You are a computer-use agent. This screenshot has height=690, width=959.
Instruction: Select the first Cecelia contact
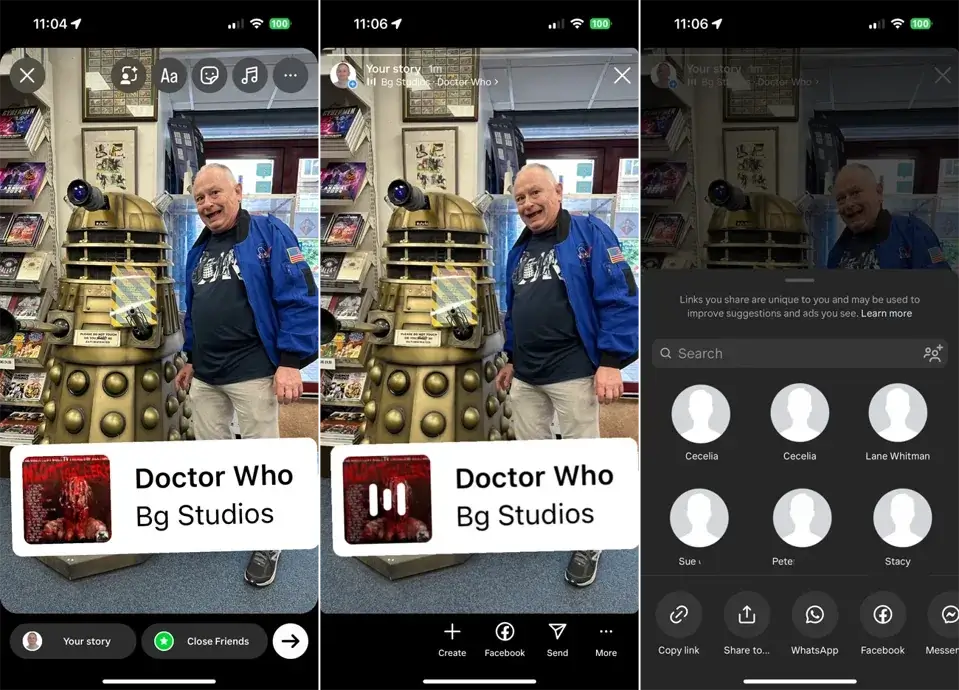pos(701,422)
